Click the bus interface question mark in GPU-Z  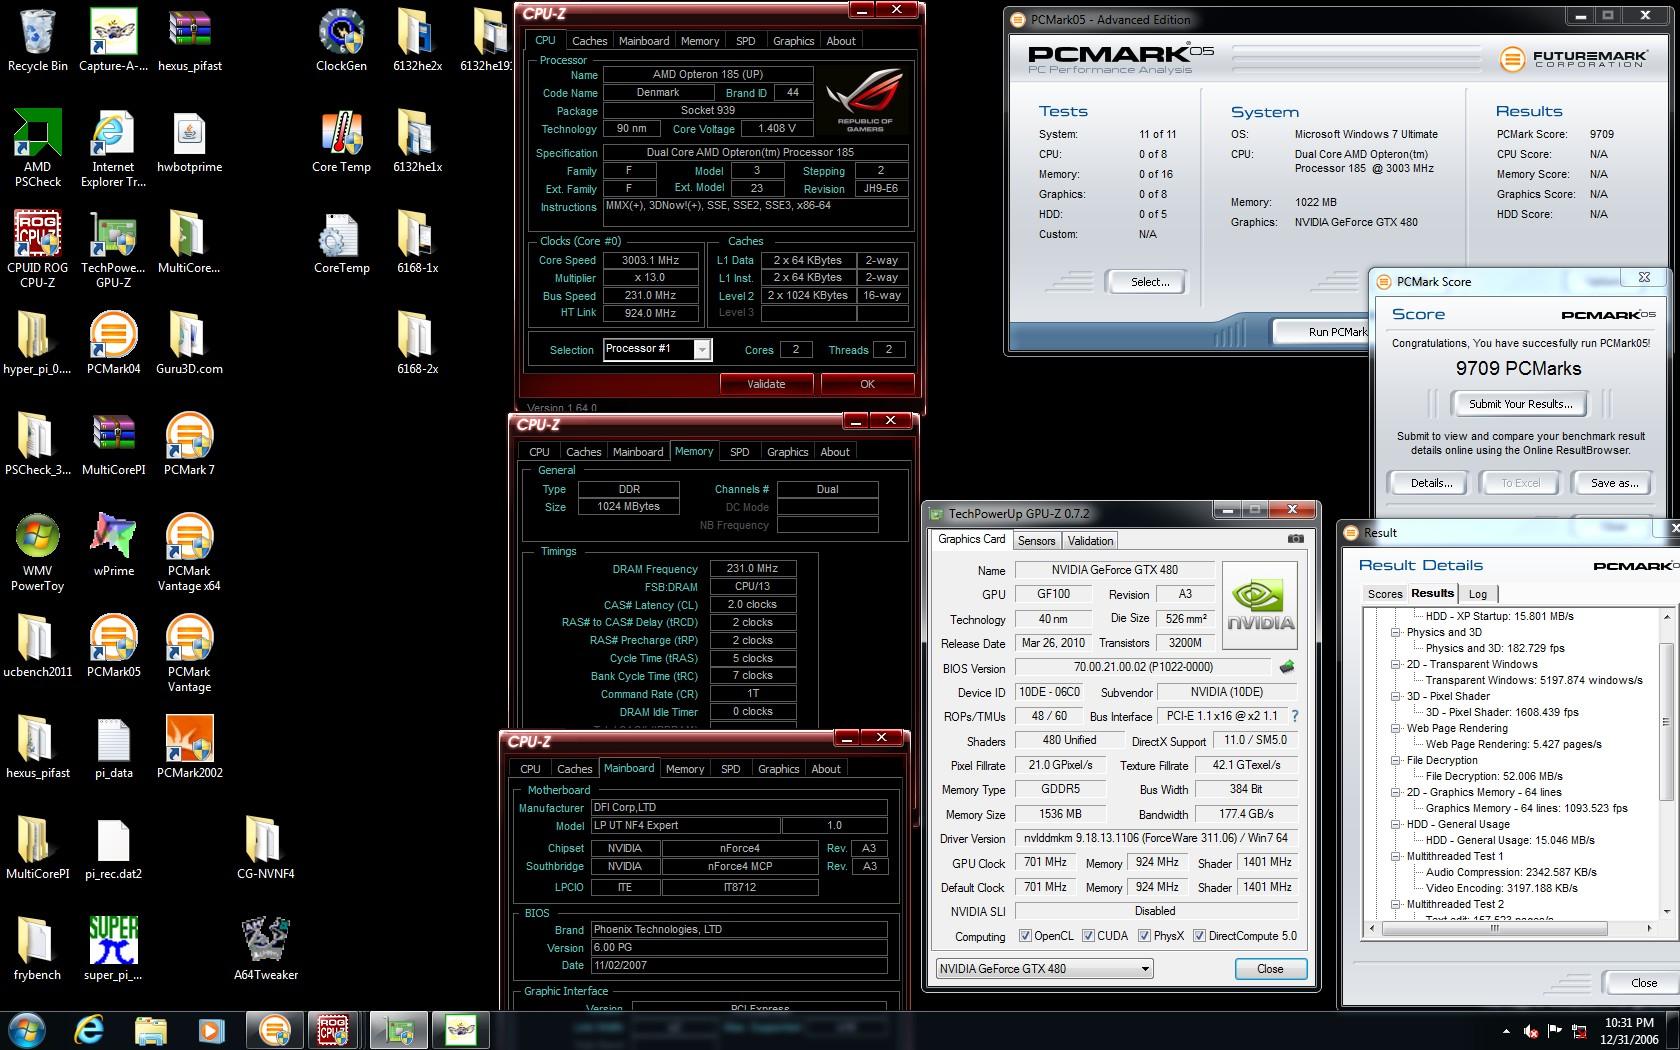click(x=1295, y=716)
